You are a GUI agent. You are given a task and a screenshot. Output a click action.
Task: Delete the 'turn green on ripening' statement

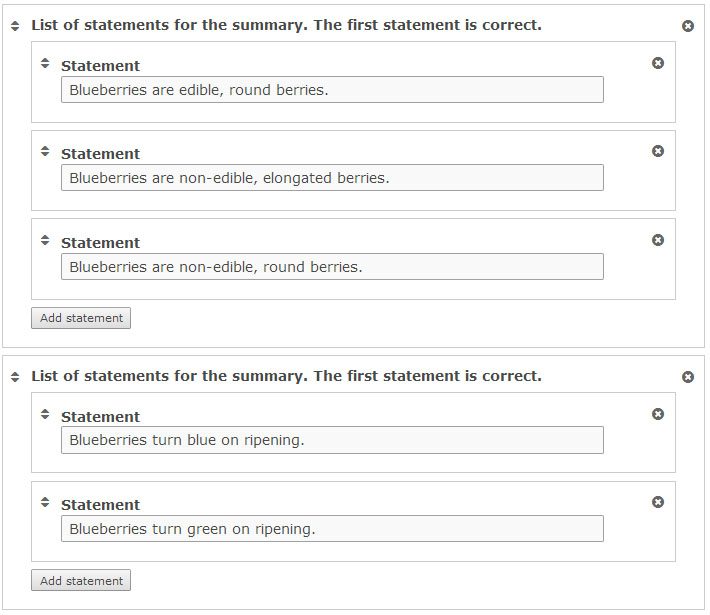tap(658, 502)
